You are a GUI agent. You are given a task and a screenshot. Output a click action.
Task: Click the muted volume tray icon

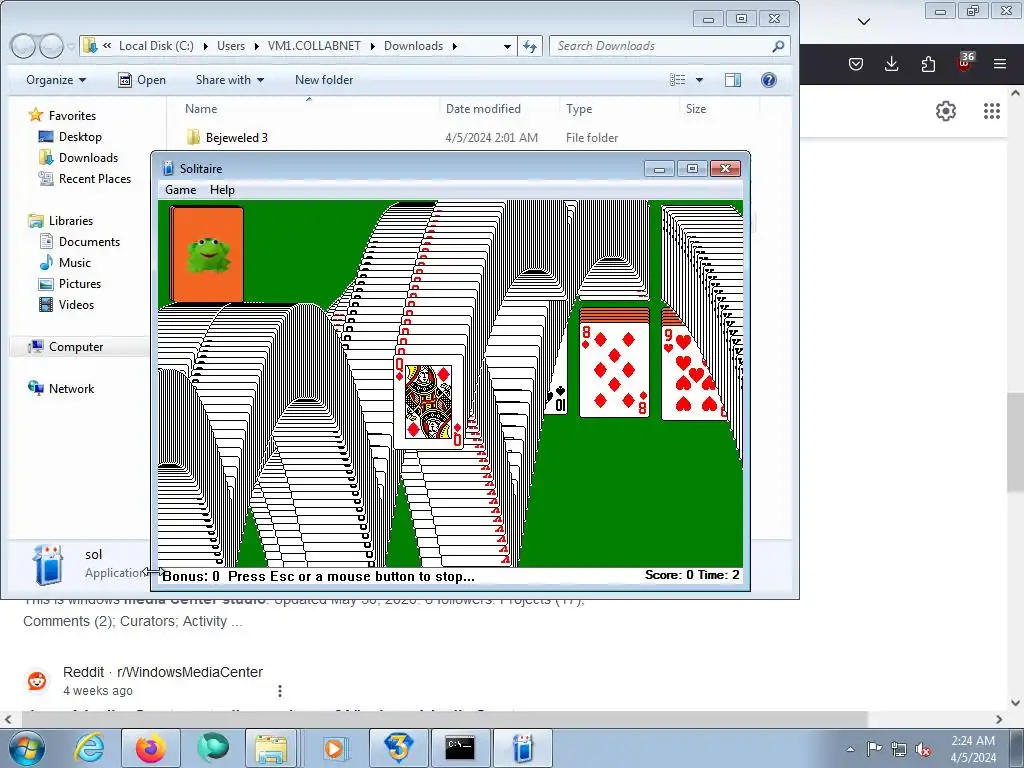(923, 748)
